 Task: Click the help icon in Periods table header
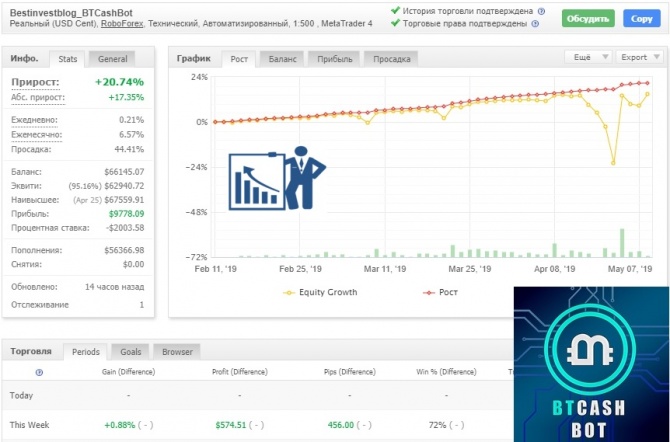[x=39, y=372]
